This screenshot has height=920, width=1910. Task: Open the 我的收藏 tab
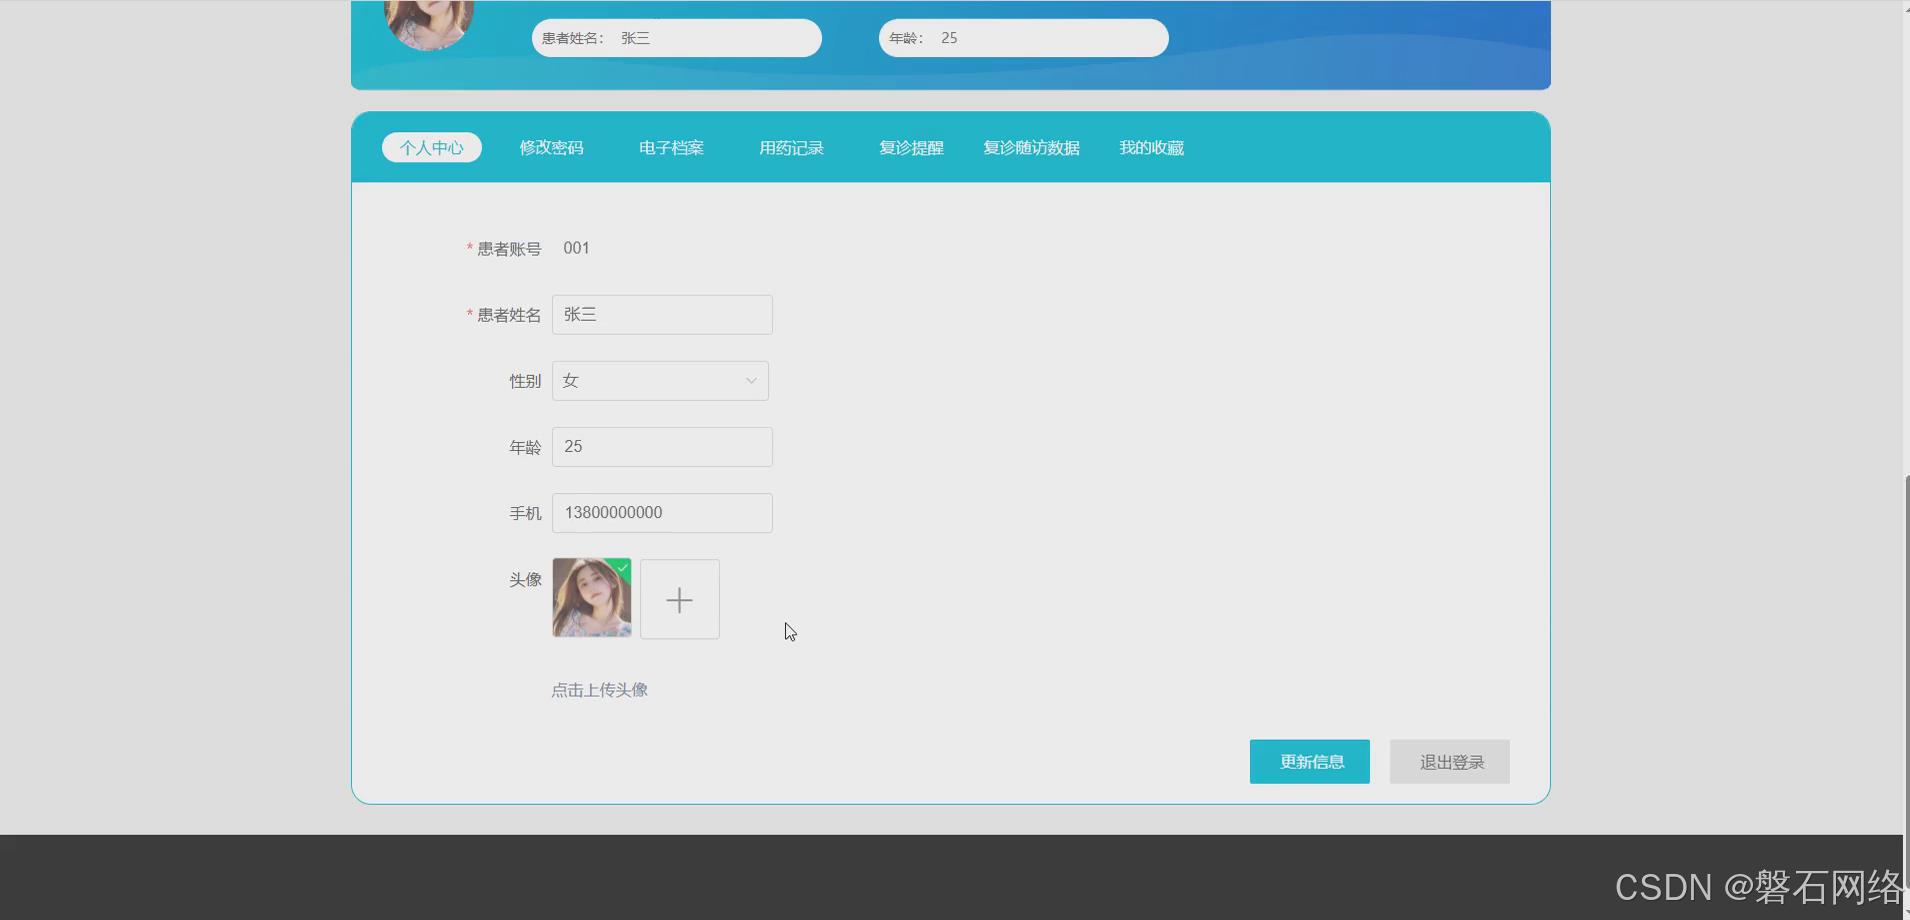tap(1151, 147)
